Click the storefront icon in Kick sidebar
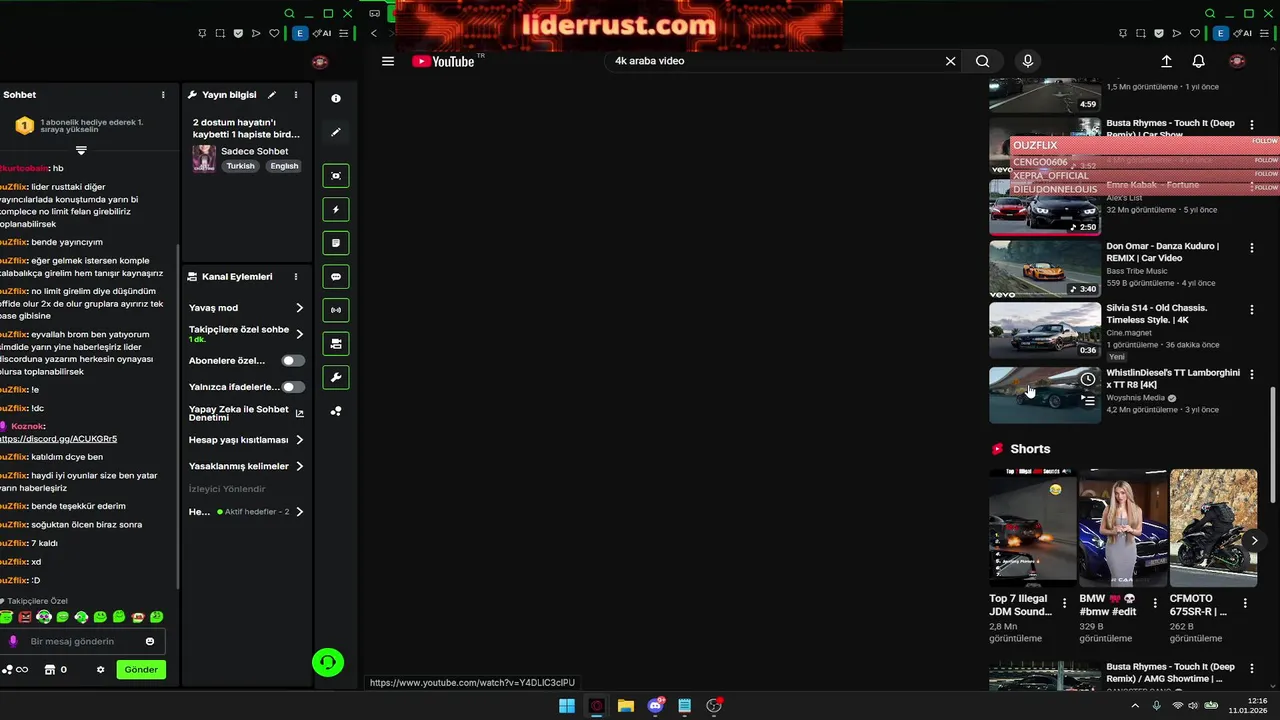 (x=336, y=344)
